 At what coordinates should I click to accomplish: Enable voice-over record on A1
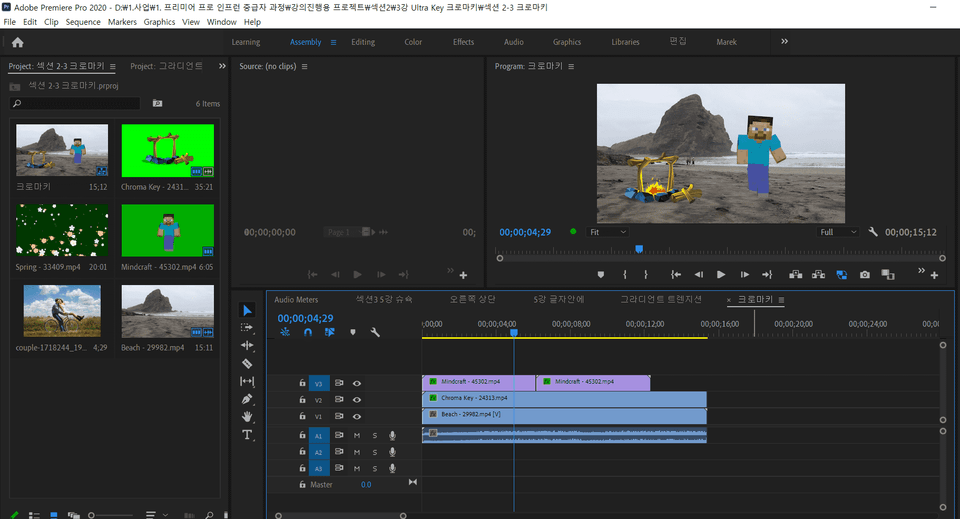[392, 436]
